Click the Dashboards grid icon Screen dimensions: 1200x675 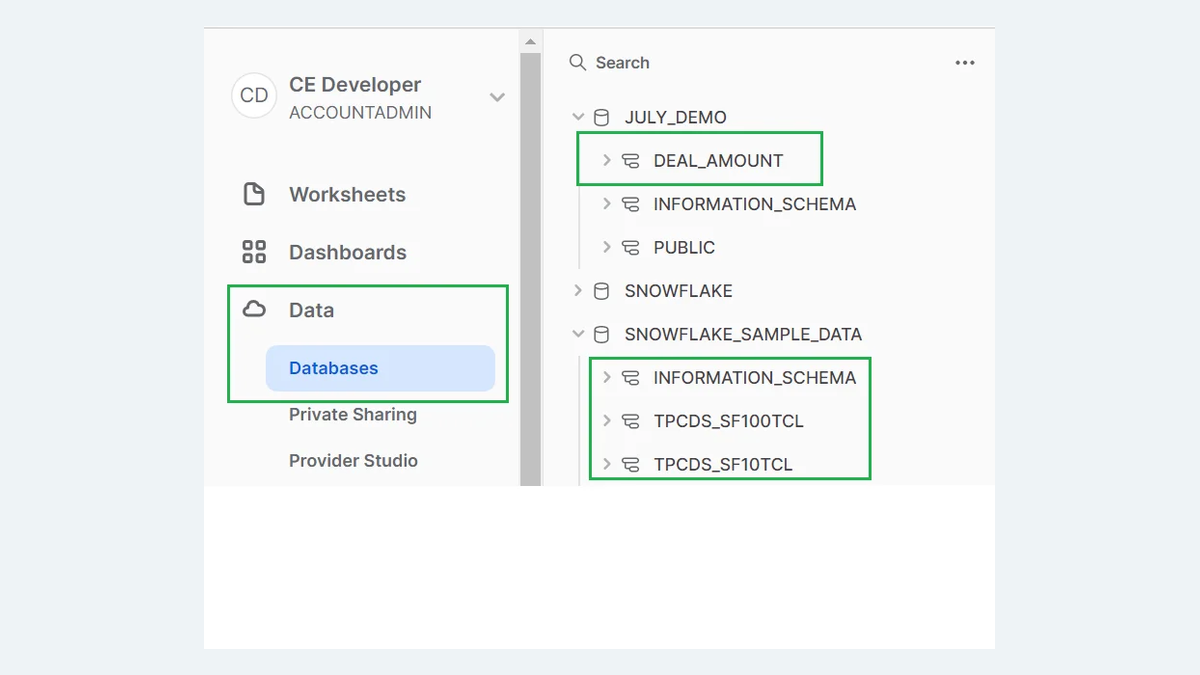click(254, 252)
